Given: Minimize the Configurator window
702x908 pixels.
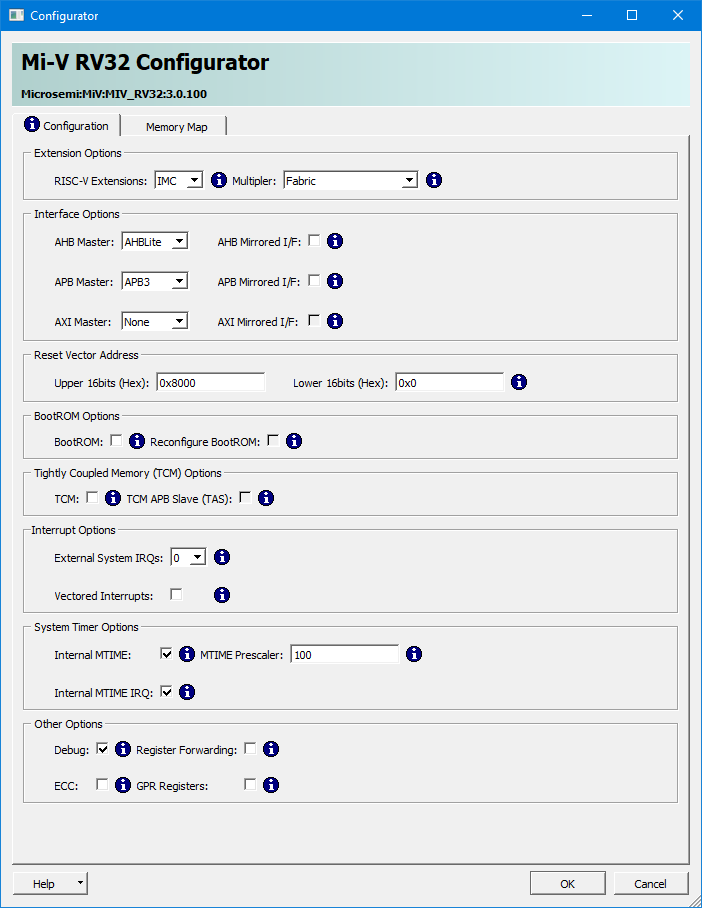Looking at the screenshot, I should (587, 16).
